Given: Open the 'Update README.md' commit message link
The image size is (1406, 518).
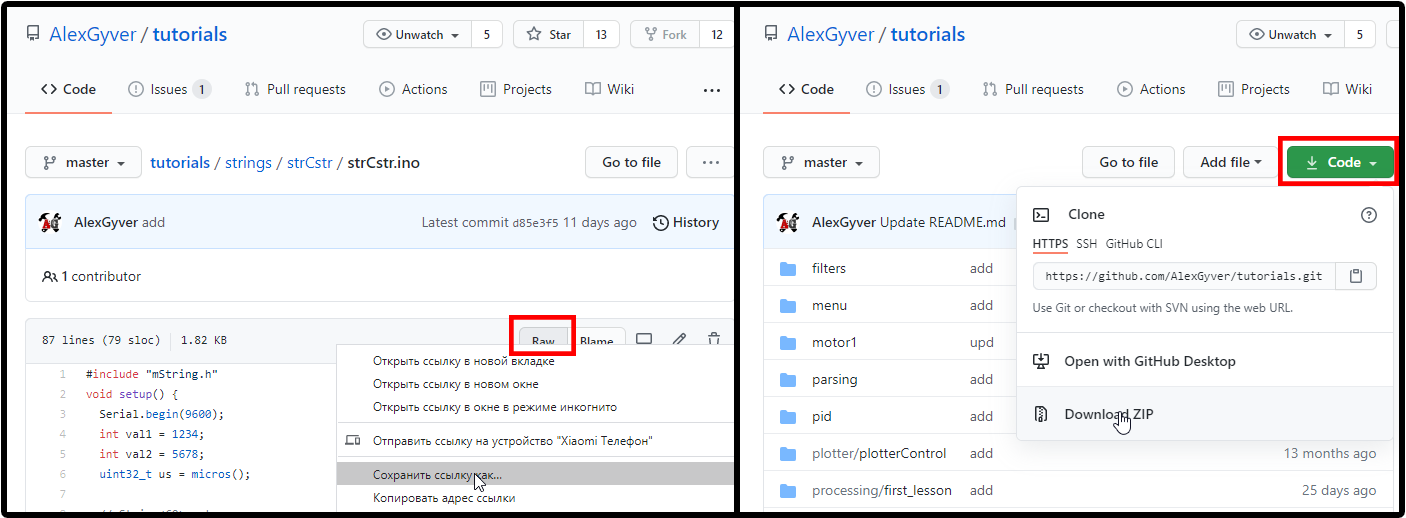Looking at the screenshot, I should click(x=943, y=222).
